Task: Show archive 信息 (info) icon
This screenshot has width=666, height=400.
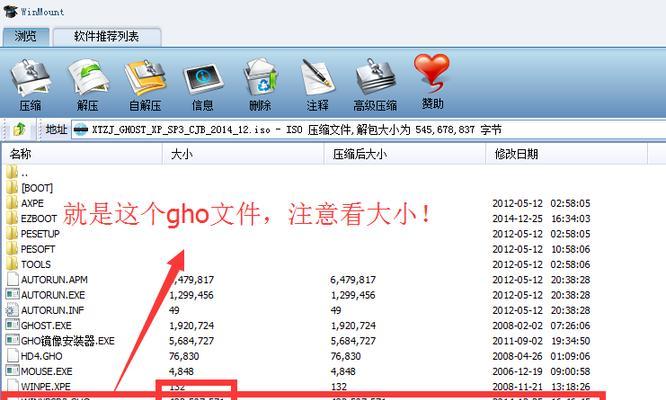Action: coord(203,79)
